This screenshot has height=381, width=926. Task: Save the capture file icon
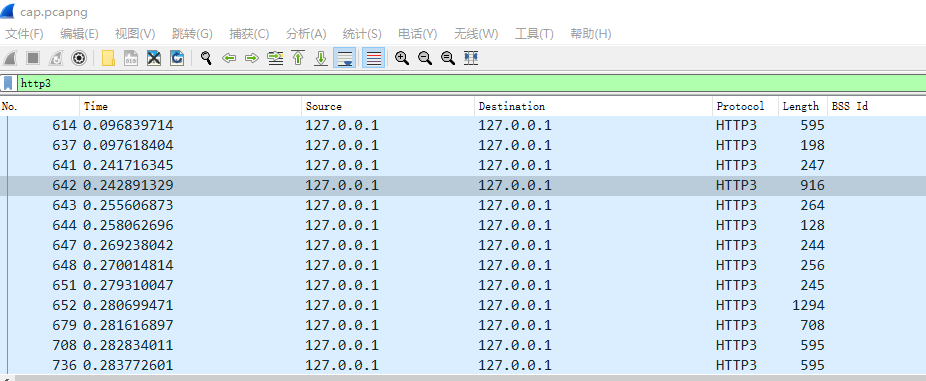131,58
